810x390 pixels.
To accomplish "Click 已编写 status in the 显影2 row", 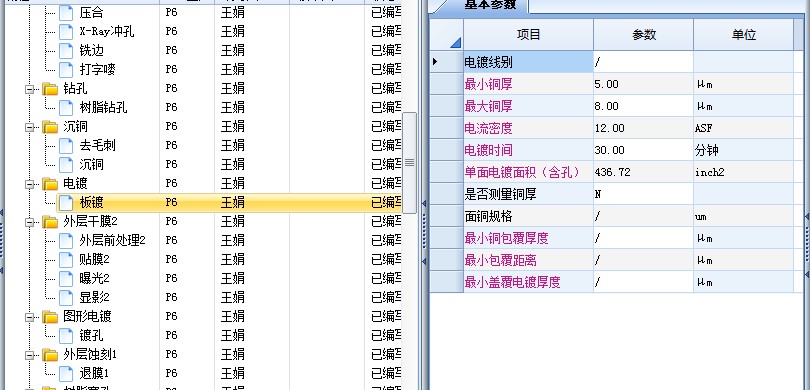I will click(x=386, y=298).
